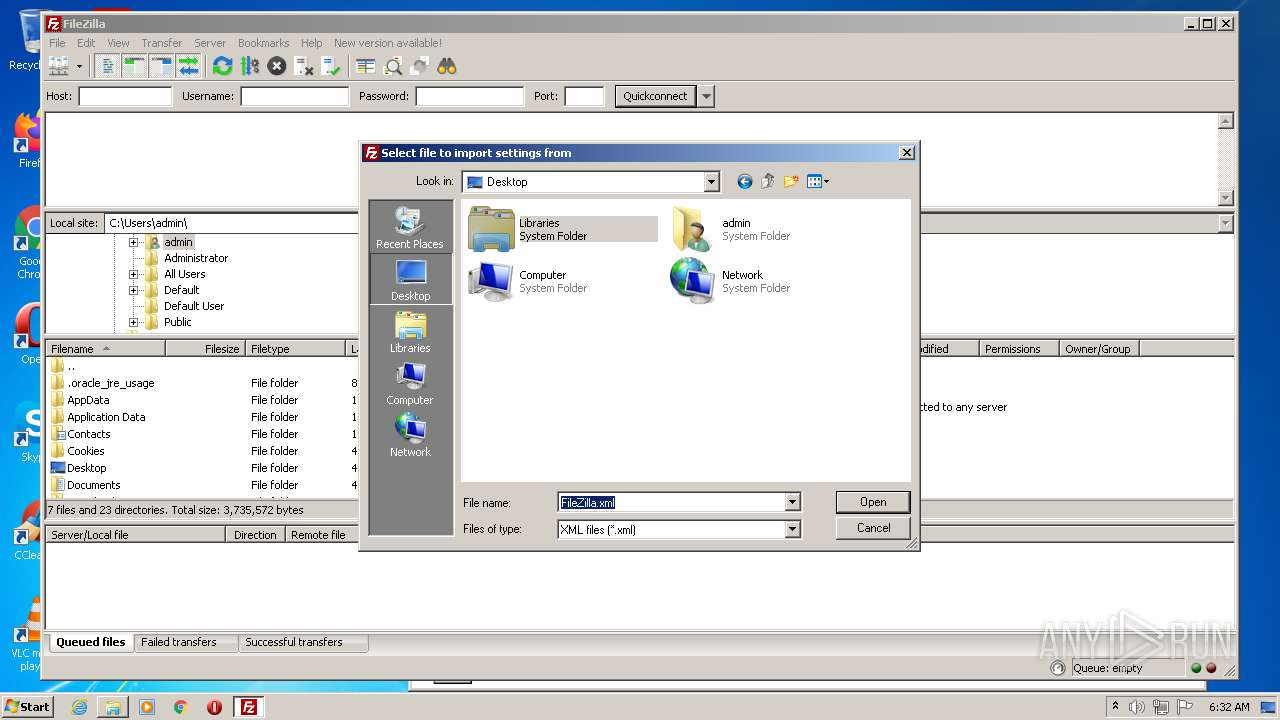This screenshot has width=1280, height=720.
Task: Select Libraries system folder item
Action: coord(562,229)
